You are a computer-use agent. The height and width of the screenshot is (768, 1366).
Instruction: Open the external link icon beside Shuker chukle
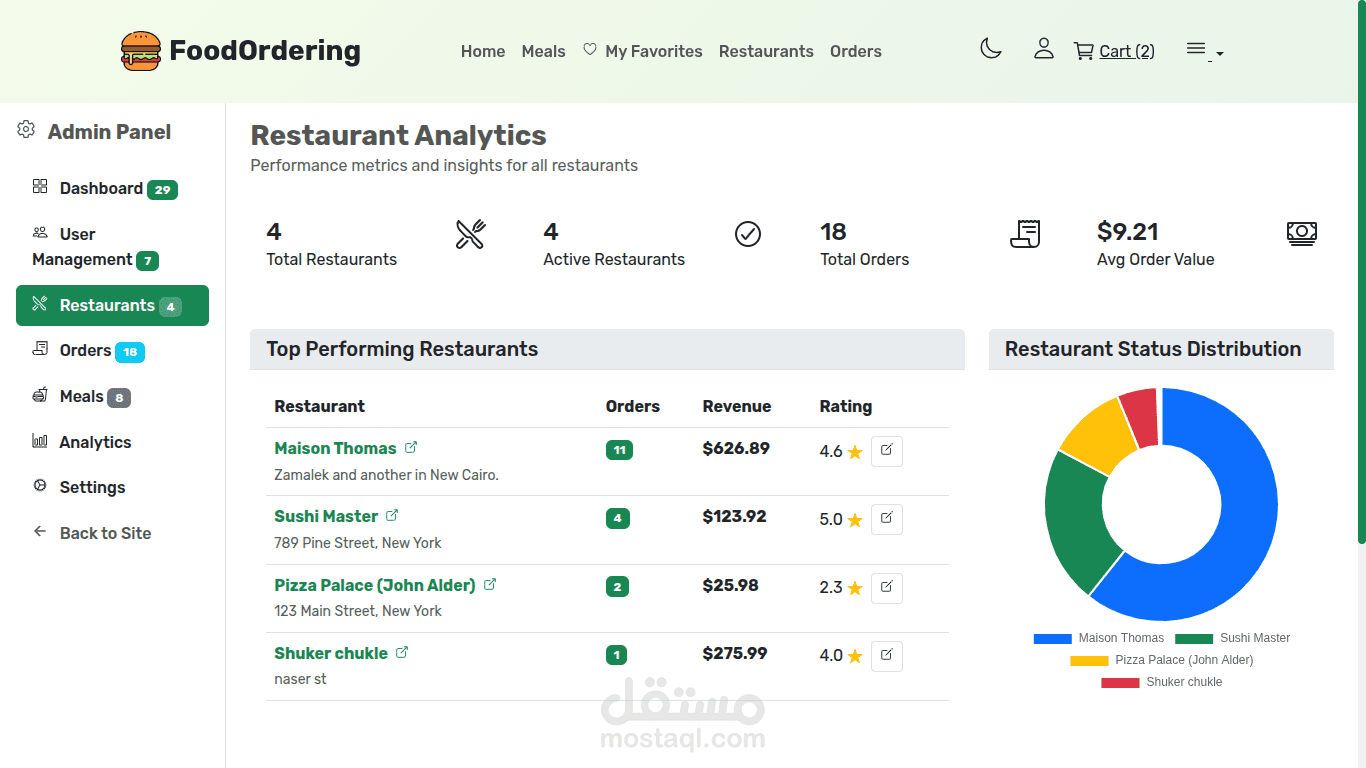point(402,652)
